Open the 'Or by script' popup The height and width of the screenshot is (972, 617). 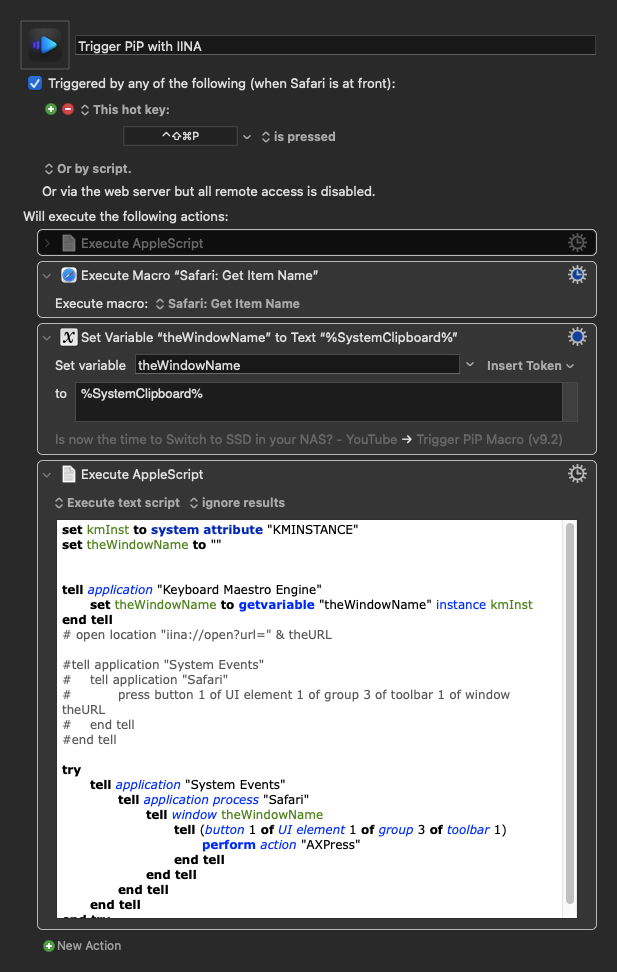[x=87, y=169]
